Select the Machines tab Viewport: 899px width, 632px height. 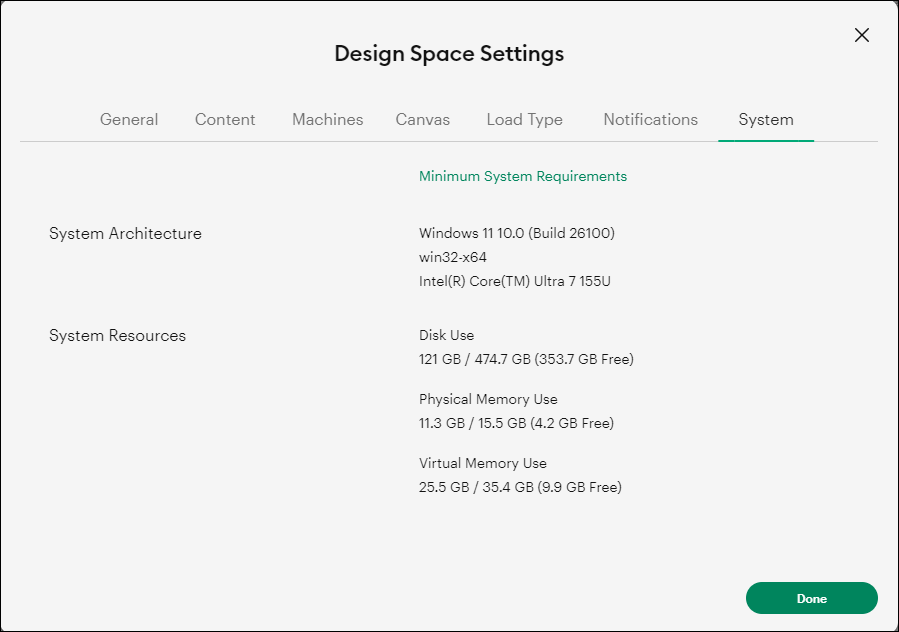pos(327,119)
